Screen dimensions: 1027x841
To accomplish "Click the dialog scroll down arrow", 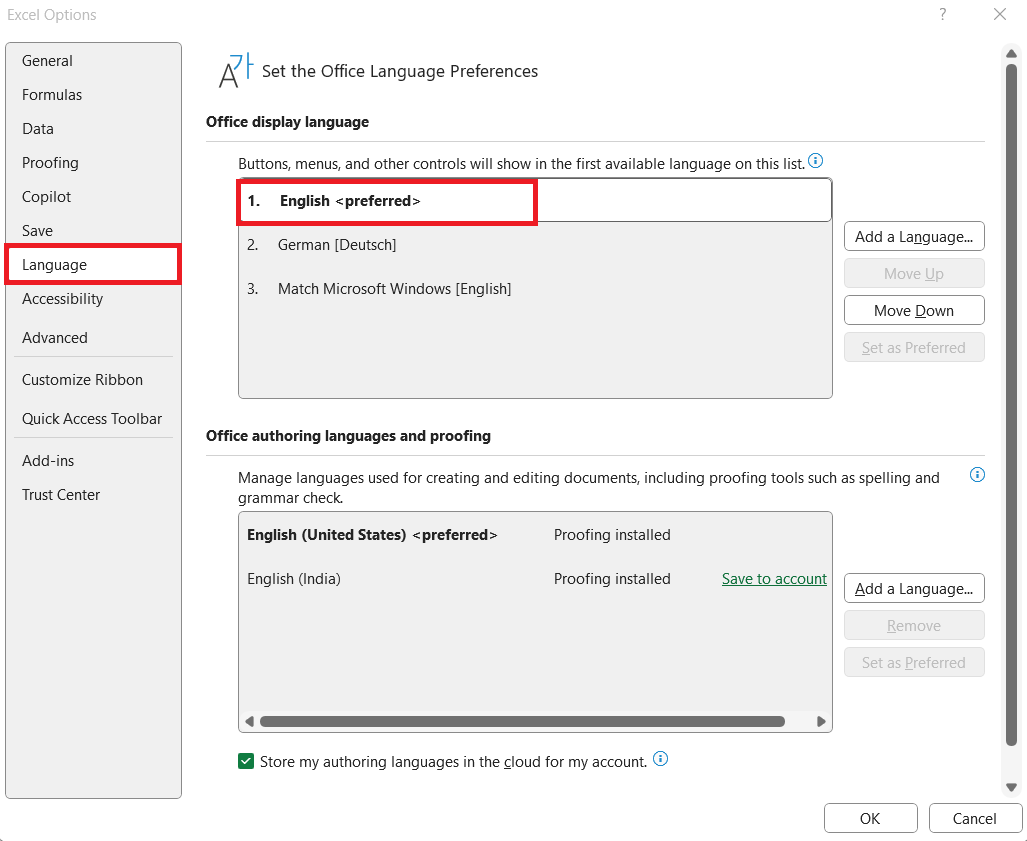I will (1012, 787).
